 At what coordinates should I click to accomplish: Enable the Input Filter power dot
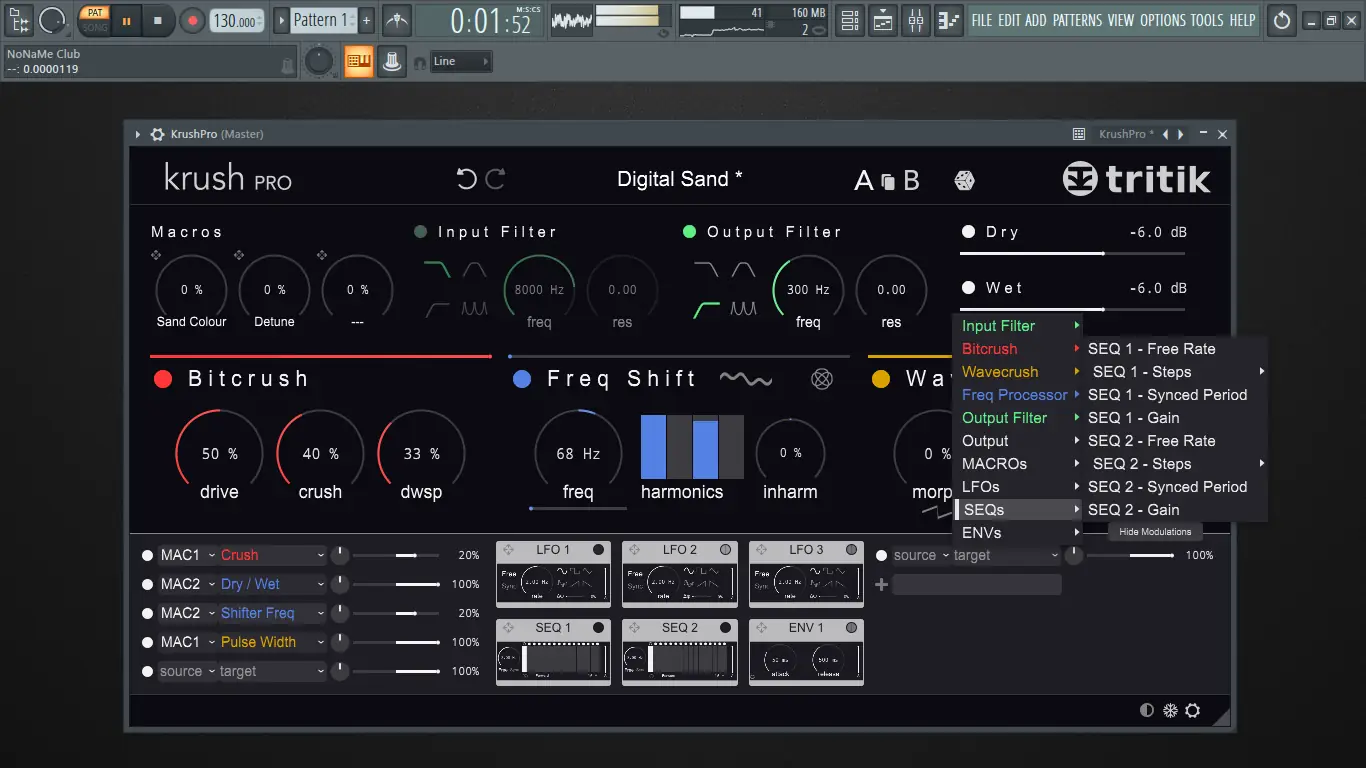[x=420, y=232]
